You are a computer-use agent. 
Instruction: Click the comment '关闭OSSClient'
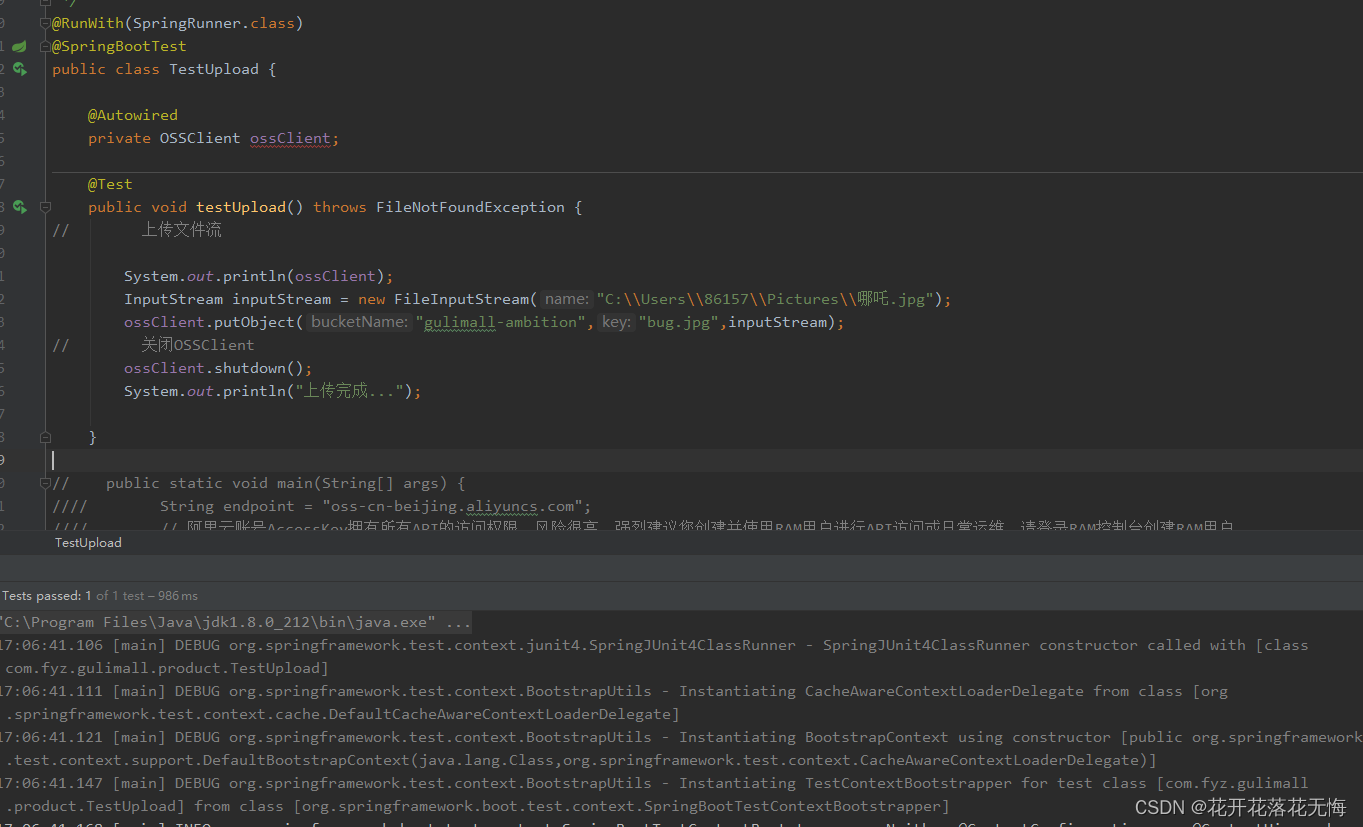click(x=197, y=345)
